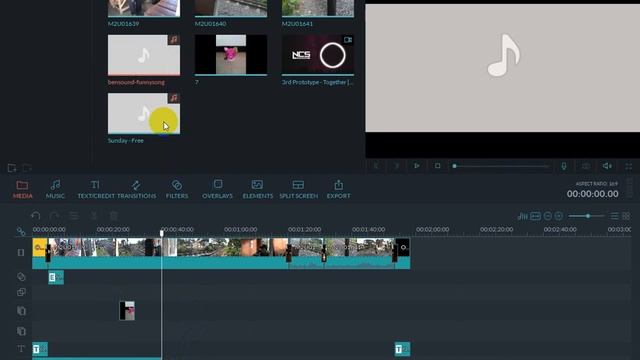
Task: Select the M2U01641 video thumbnail
Action: [x=318, y=8]
